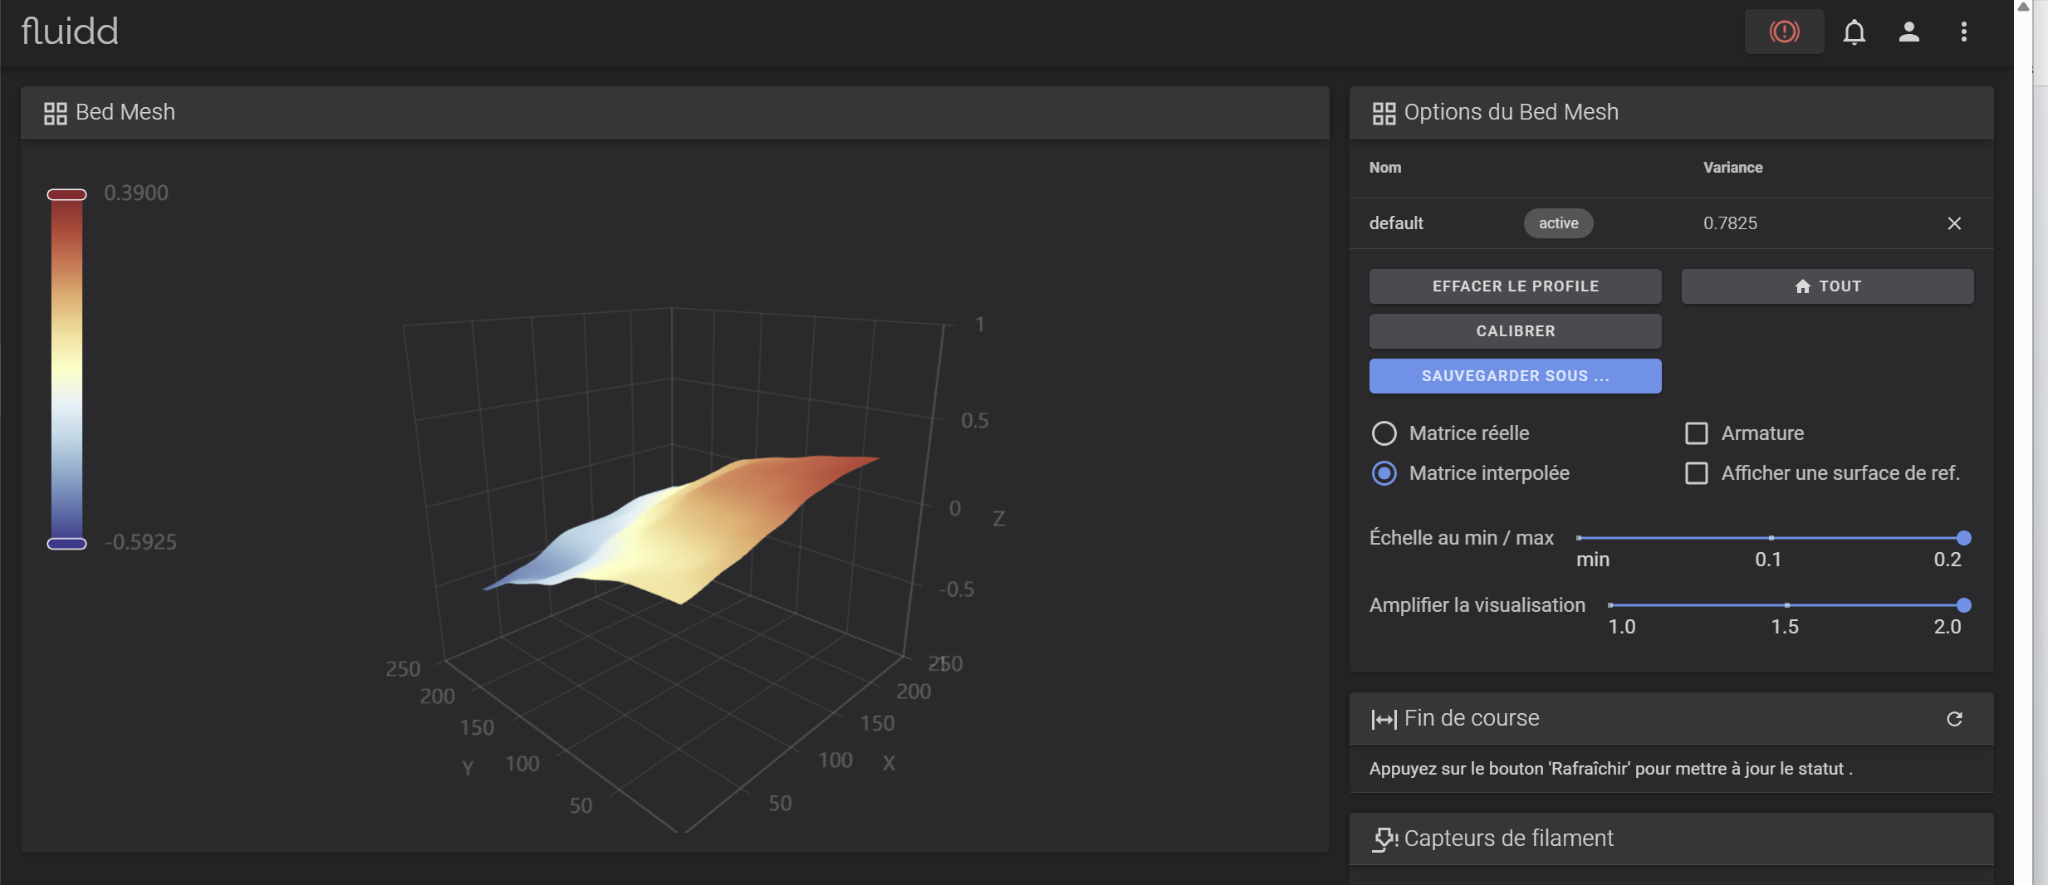Click the emergency stop icon

(x=1784, y=32)
